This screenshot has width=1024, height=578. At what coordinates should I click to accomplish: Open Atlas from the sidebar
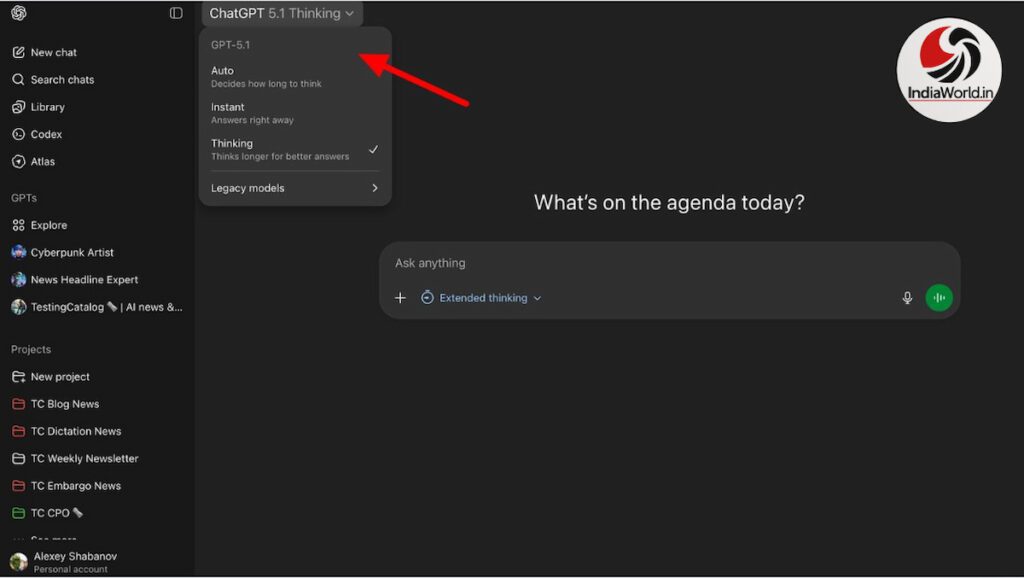43,161
